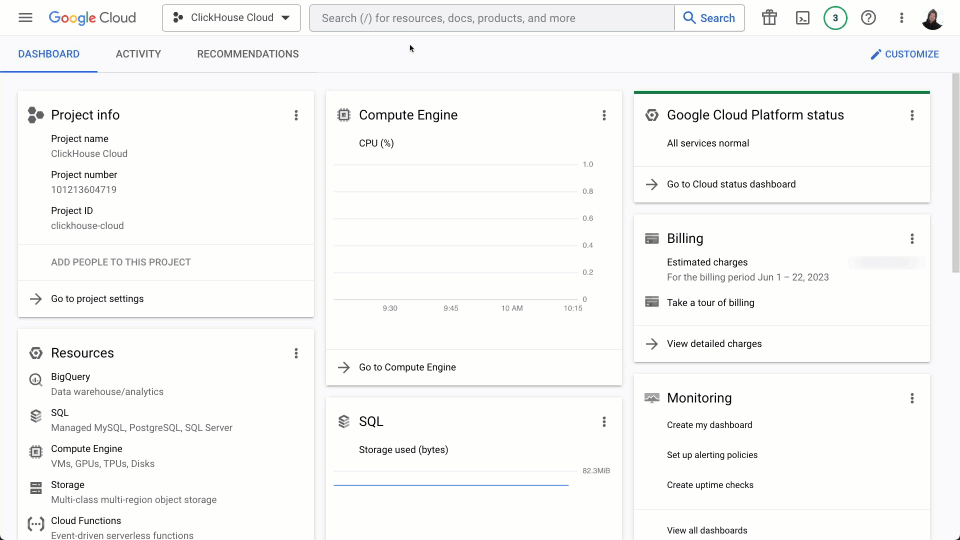The image size is (960, 540).
Task: Open the help question mark icon
Action: click(x=868, y=18)
